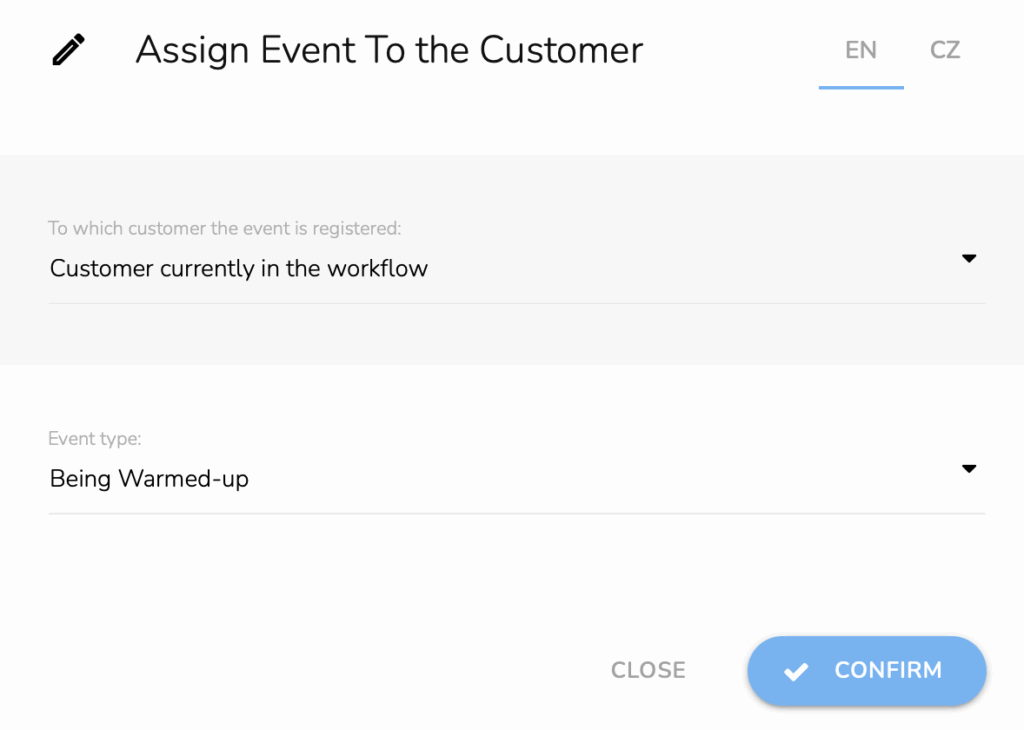
Task: Click the checkmark icon on Confirm
Action: click(x=796, y=672)
